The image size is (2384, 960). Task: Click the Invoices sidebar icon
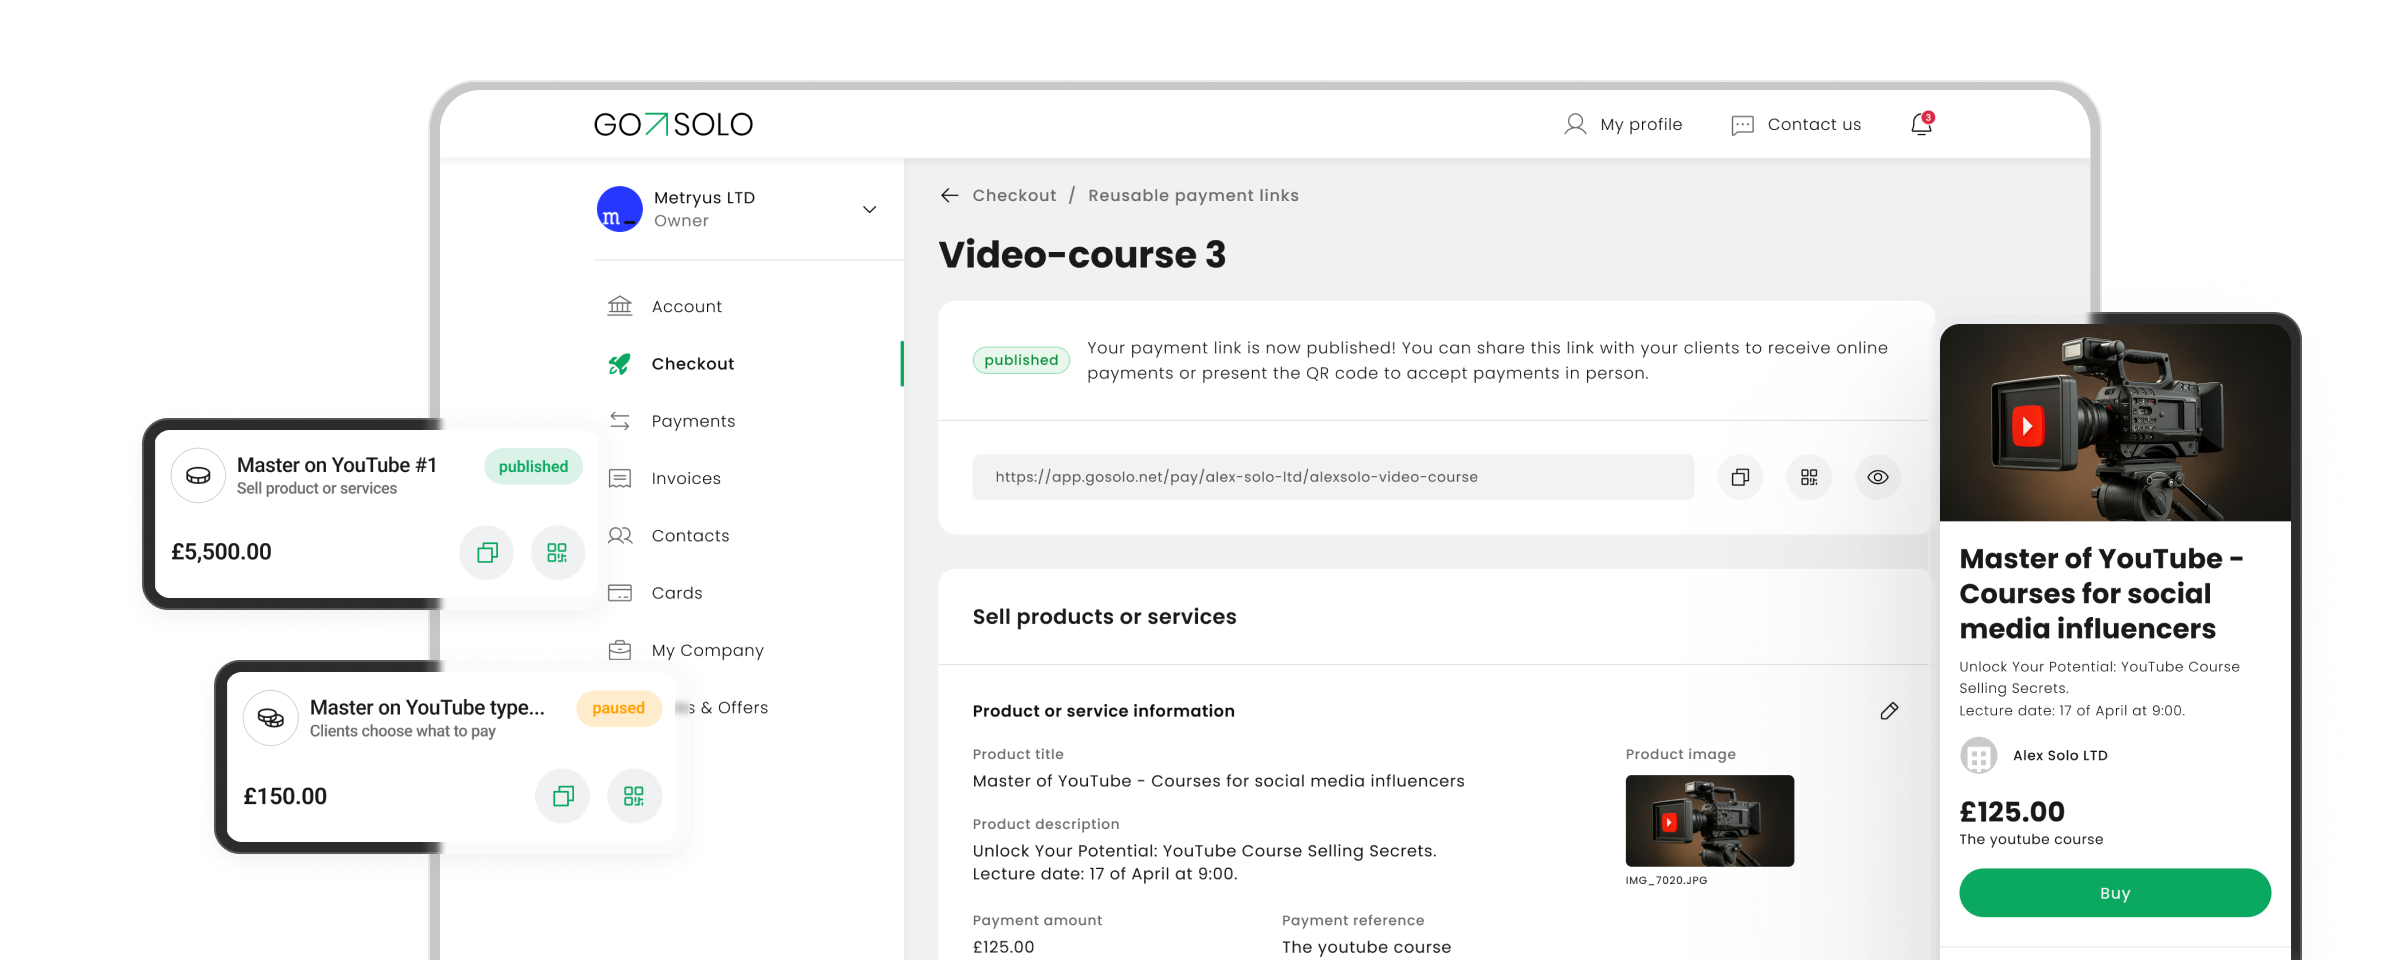620,479
